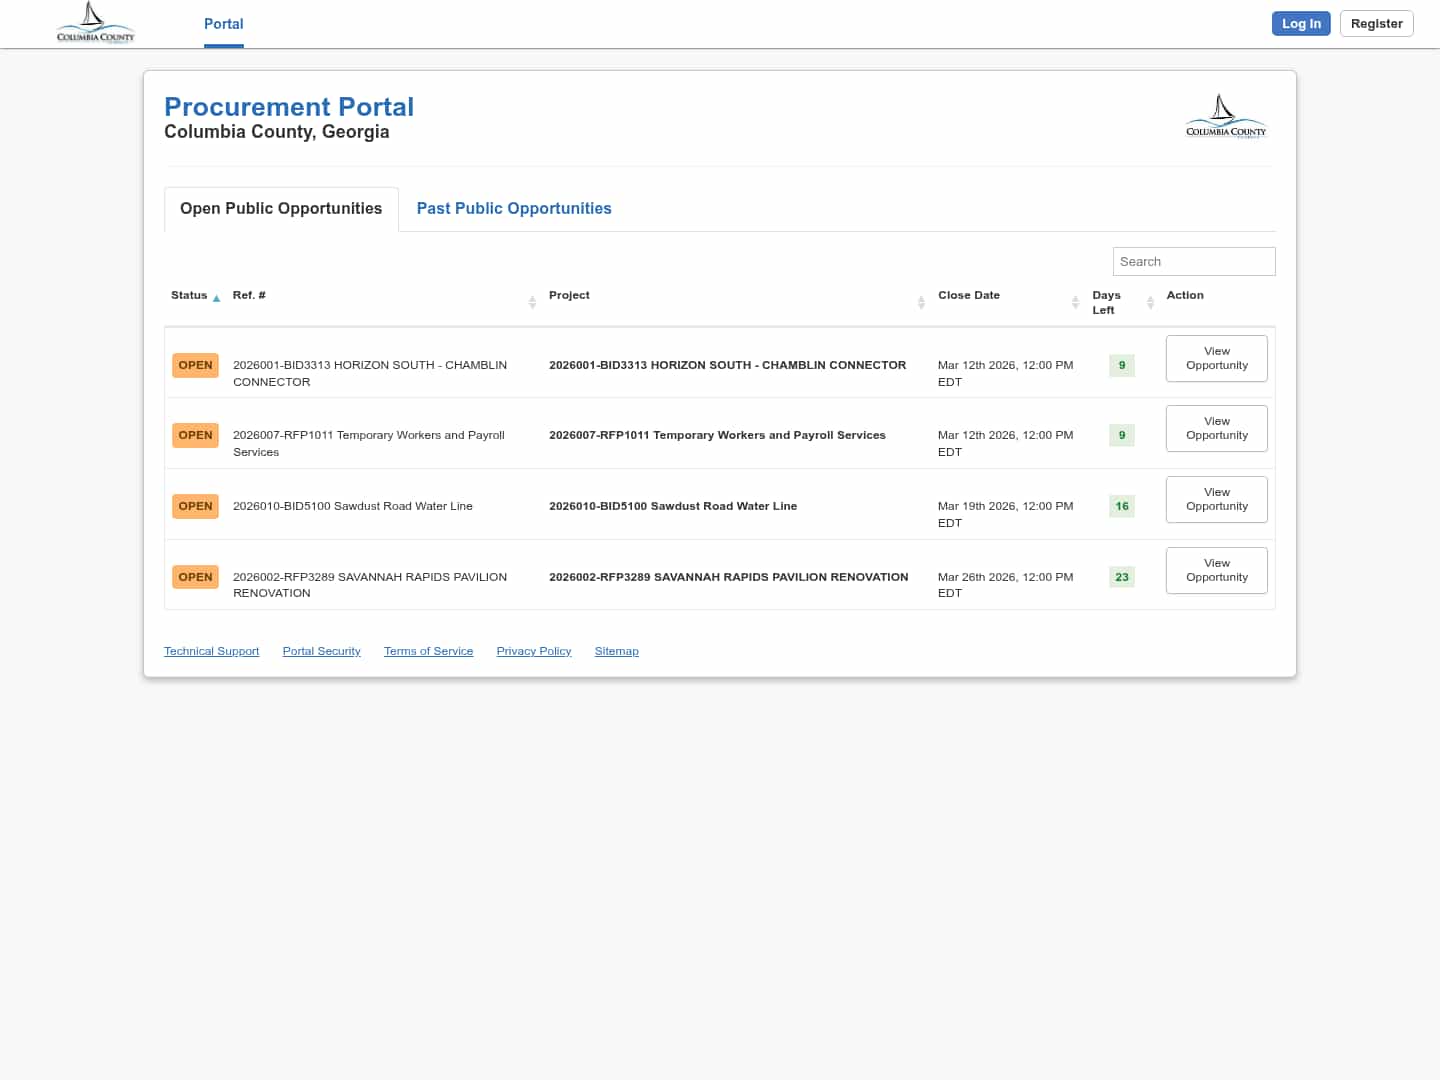1440x1080 pixels.
Task: Click the 23 days left badge
Action: (1121, 577)
